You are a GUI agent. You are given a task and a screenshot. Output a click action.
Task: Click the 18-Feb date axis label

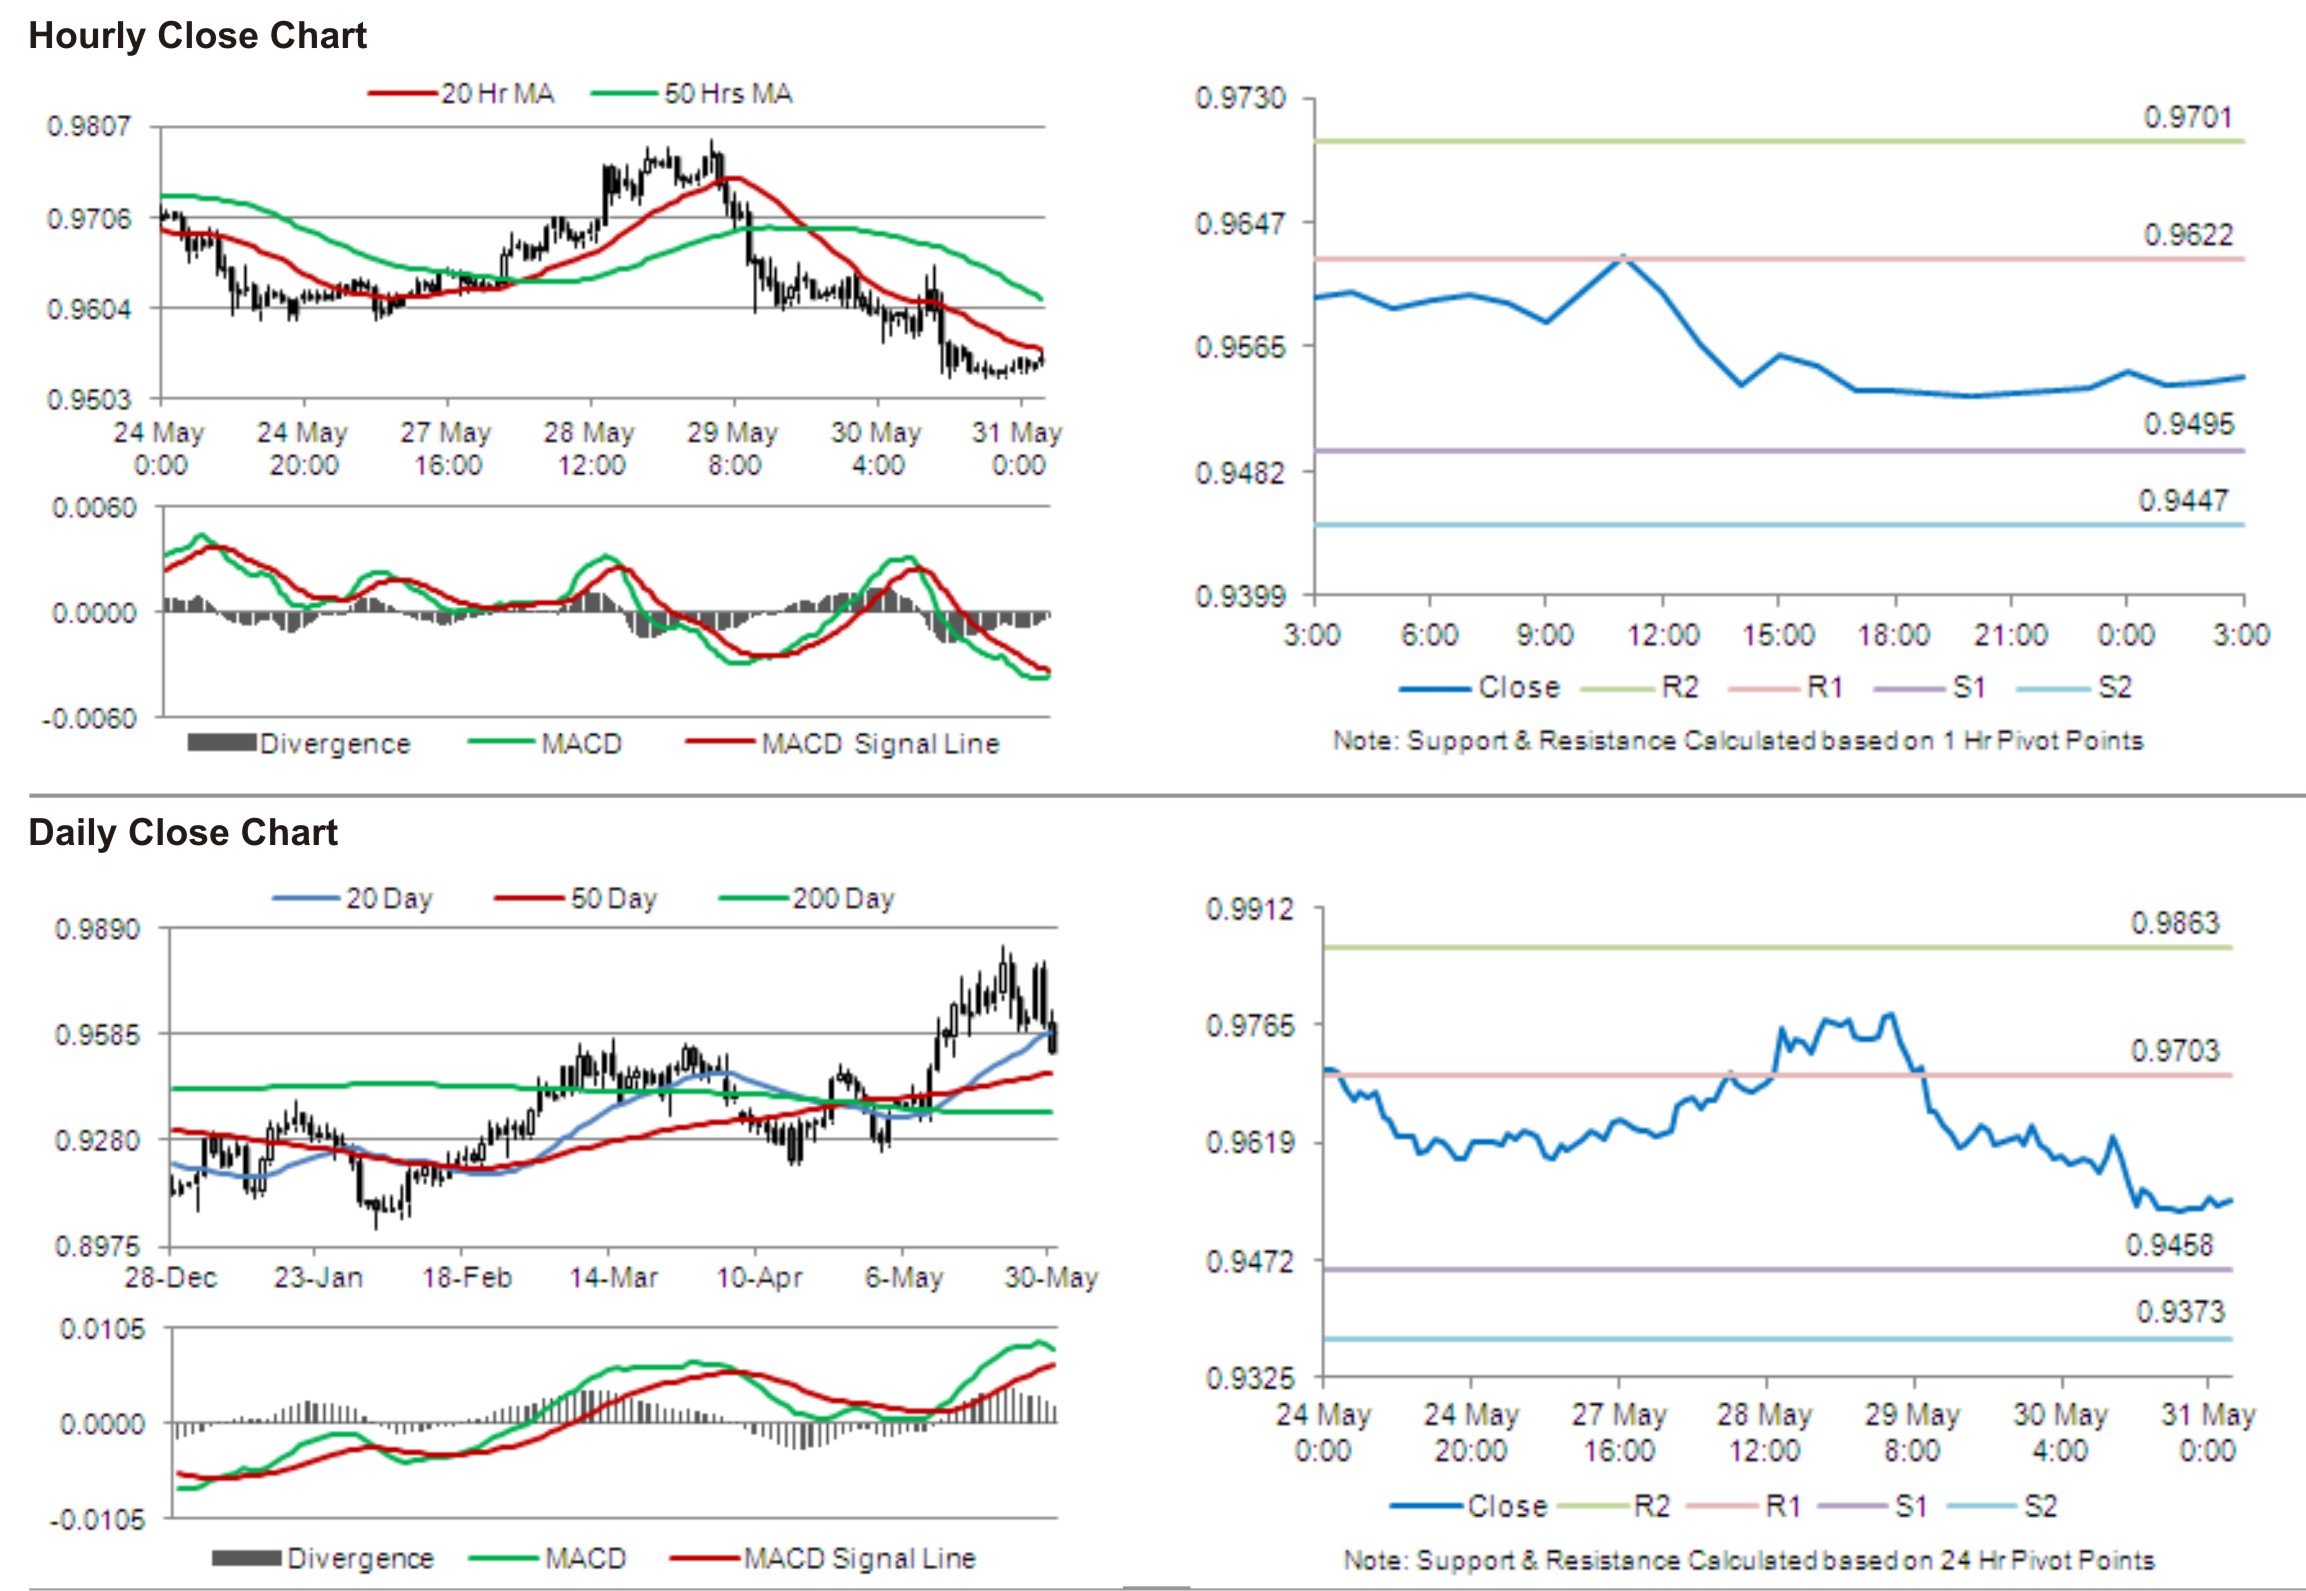click(466, 1277)
